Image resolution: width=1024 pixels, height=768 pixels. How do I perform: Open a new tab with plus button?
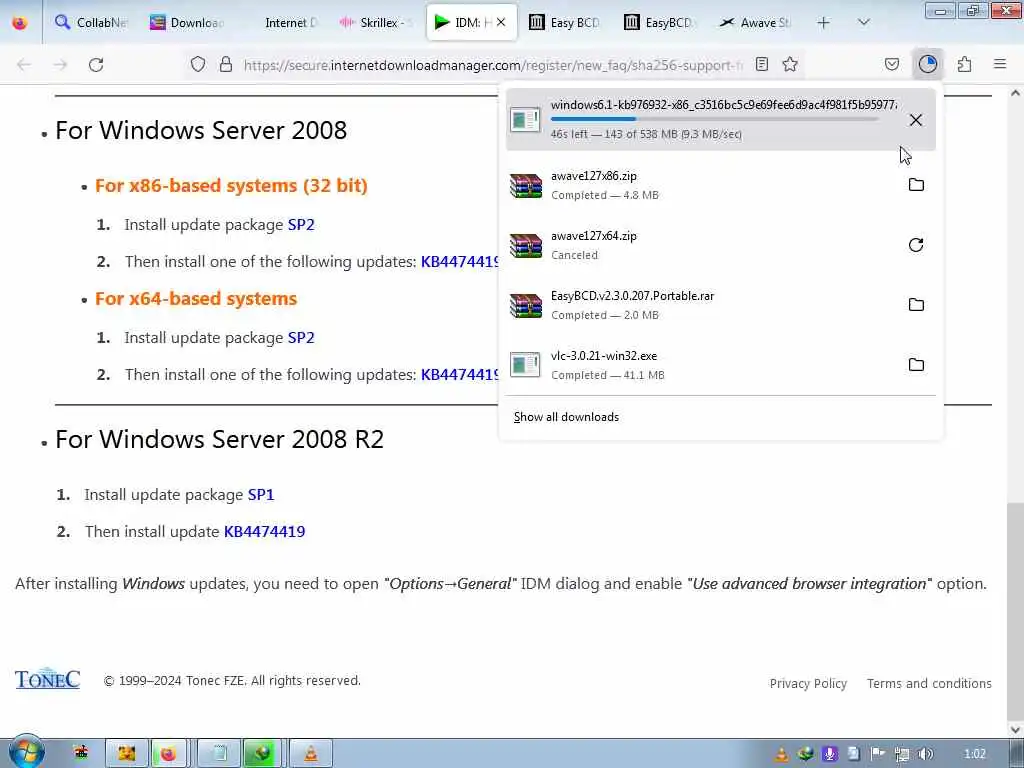point(824,22)
